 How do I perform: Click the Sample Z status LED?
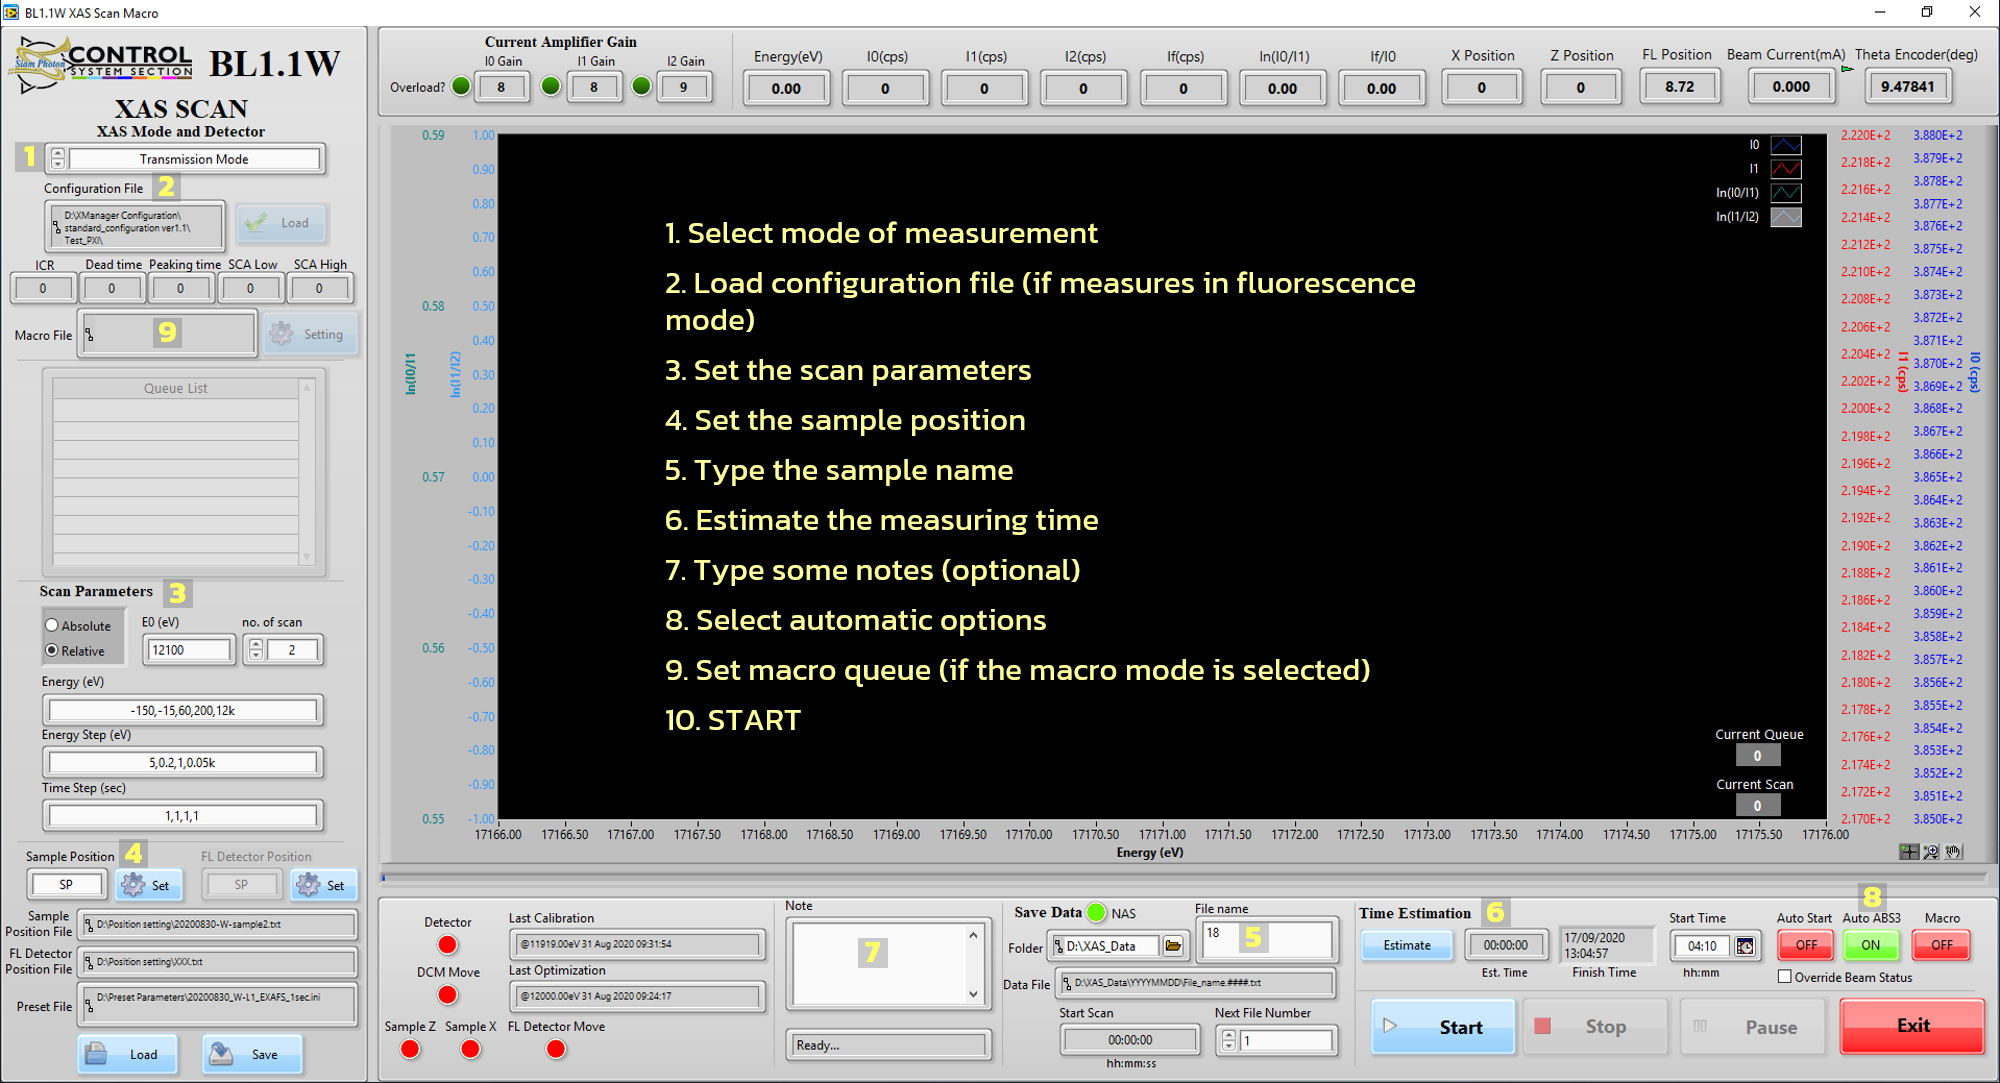[410, 1049]
